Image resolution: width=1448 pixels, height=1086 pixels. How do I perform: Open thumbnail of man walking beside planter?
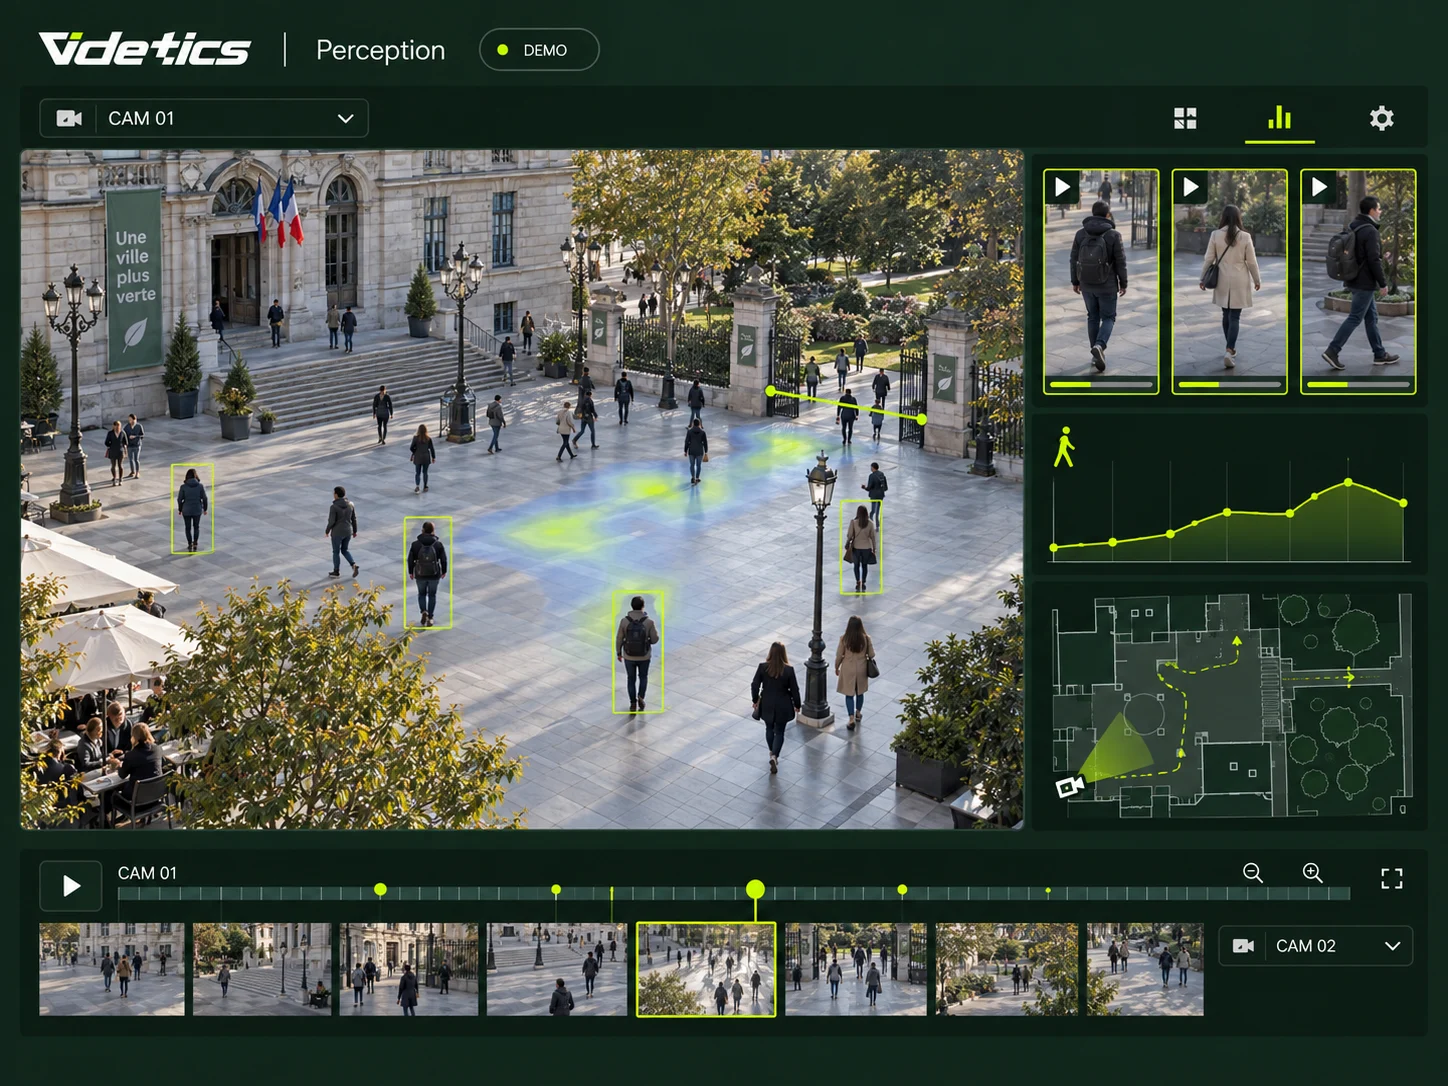[x=1358, y=281]
